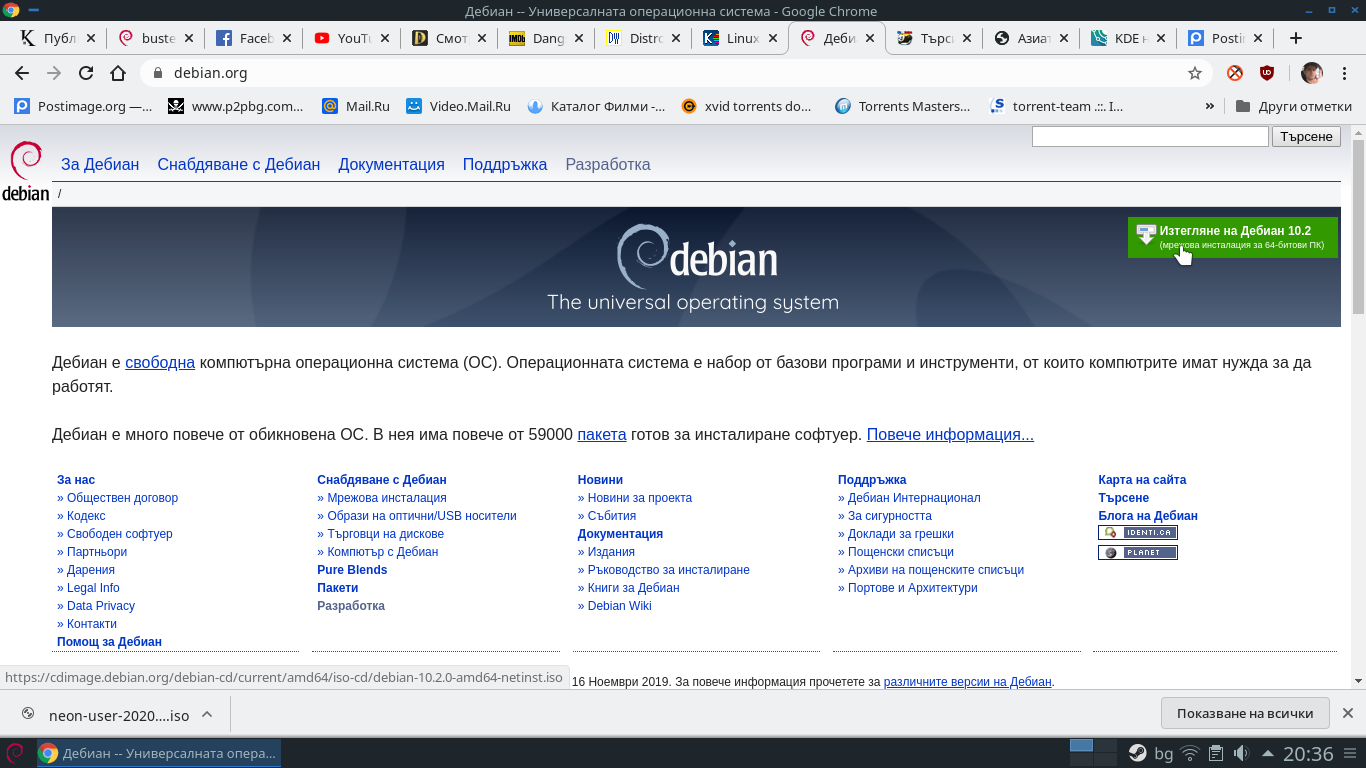Screen dimensions: 1366x768
Task: Bookmark this page with the star icon
Action: pyautogui.click(x=1194, y=73)
